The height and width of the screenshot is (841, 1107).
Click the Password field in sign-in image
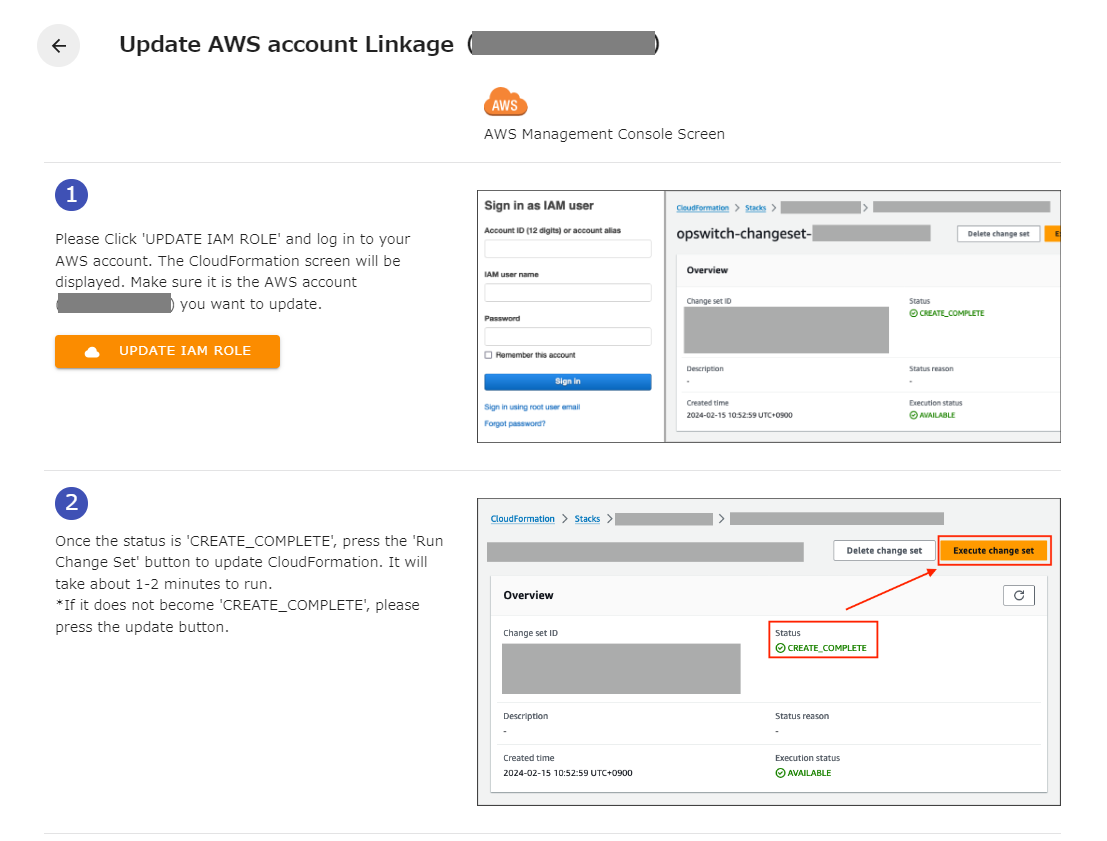[568, 336]
